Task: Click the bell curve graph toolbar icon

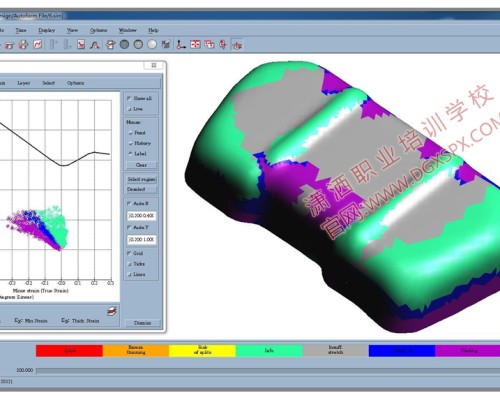Action: coord(95,44)
